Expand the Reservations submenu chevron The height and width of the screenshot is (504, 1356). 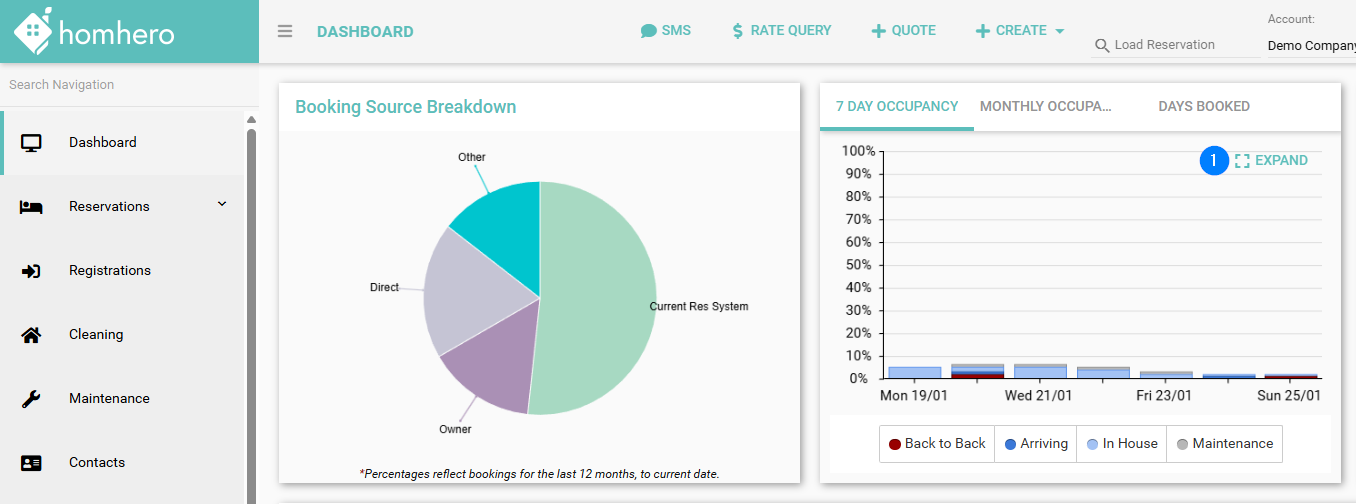[x=222, y=204]
